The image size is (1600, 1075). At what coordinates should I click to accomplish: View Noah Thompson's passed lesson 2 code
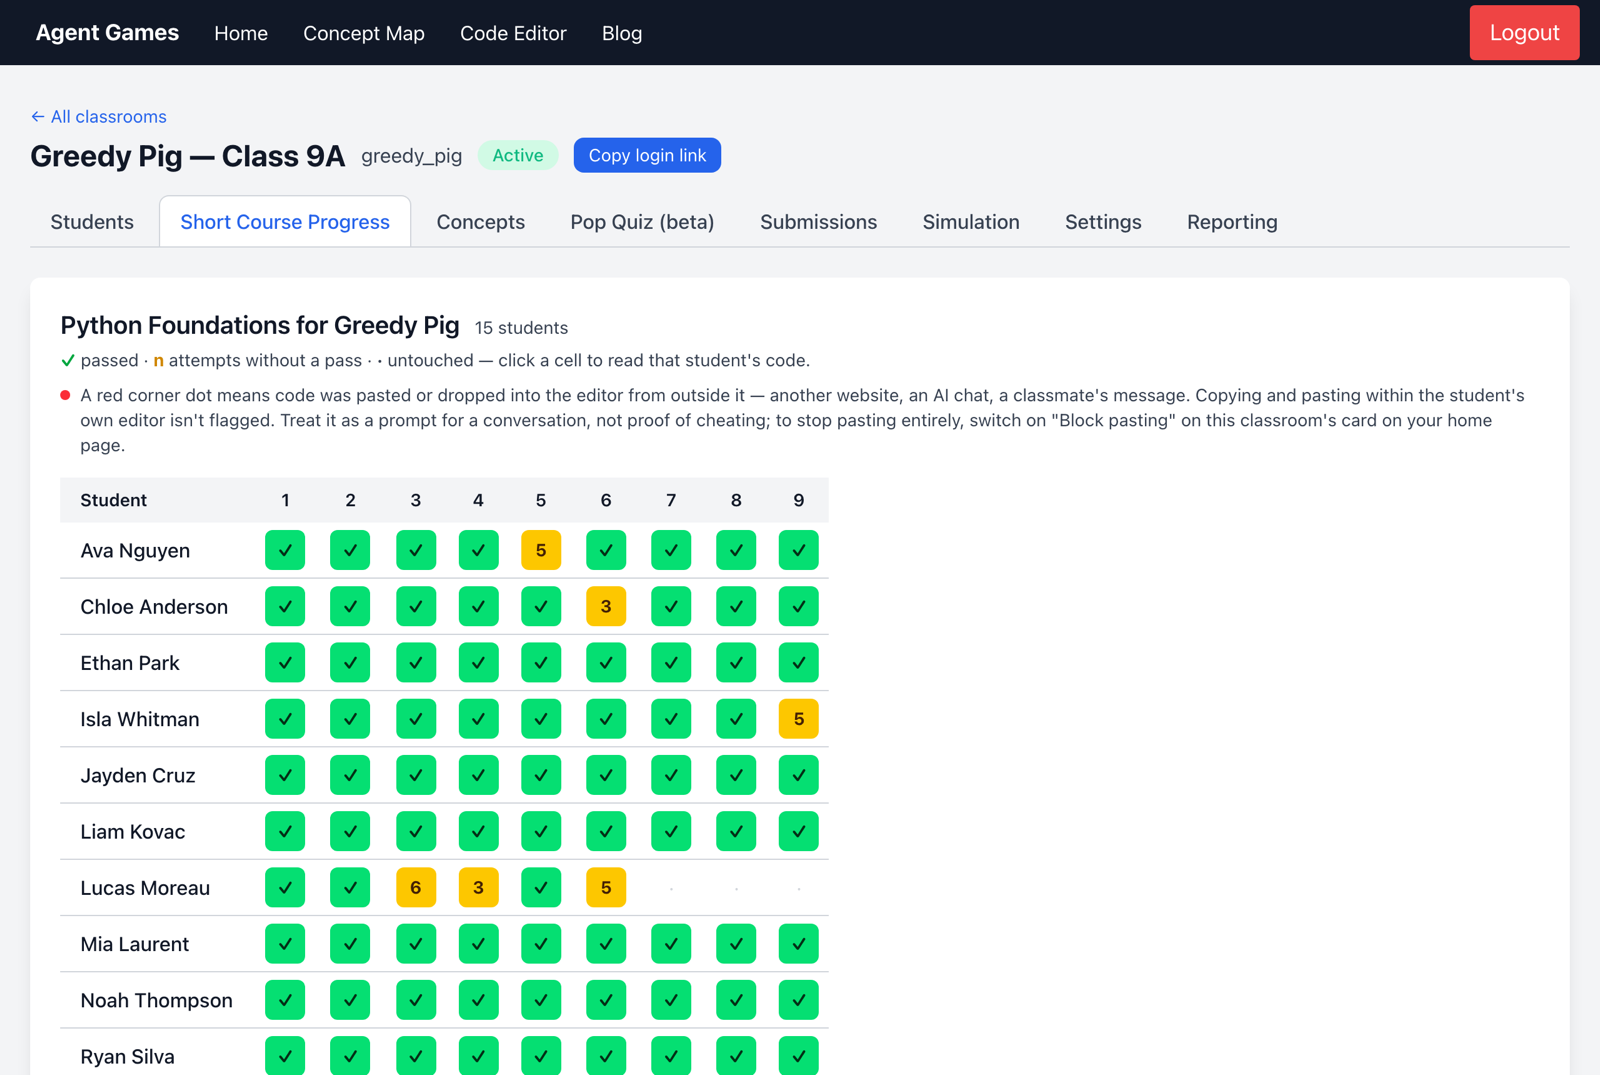(x=350, y=1000)
